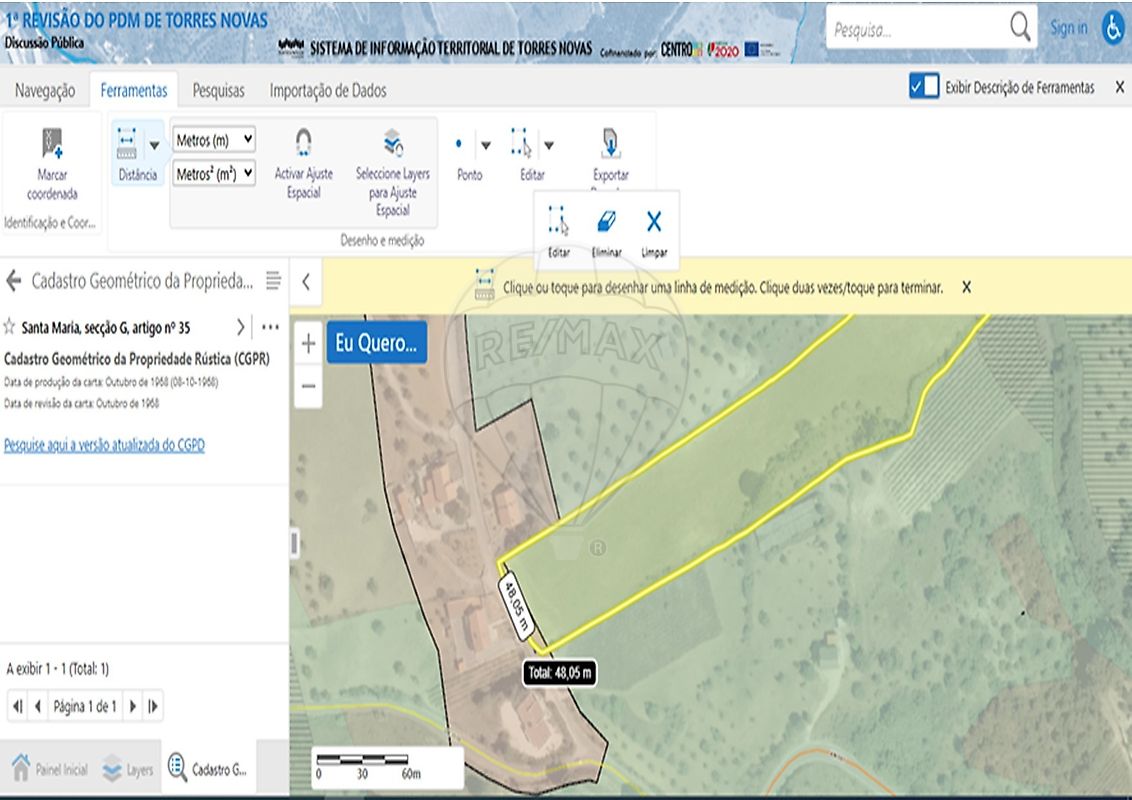The height and width of the screenshot is (800, 1132).
Task: Click the Limpar X icon
Action: point(654,221)
